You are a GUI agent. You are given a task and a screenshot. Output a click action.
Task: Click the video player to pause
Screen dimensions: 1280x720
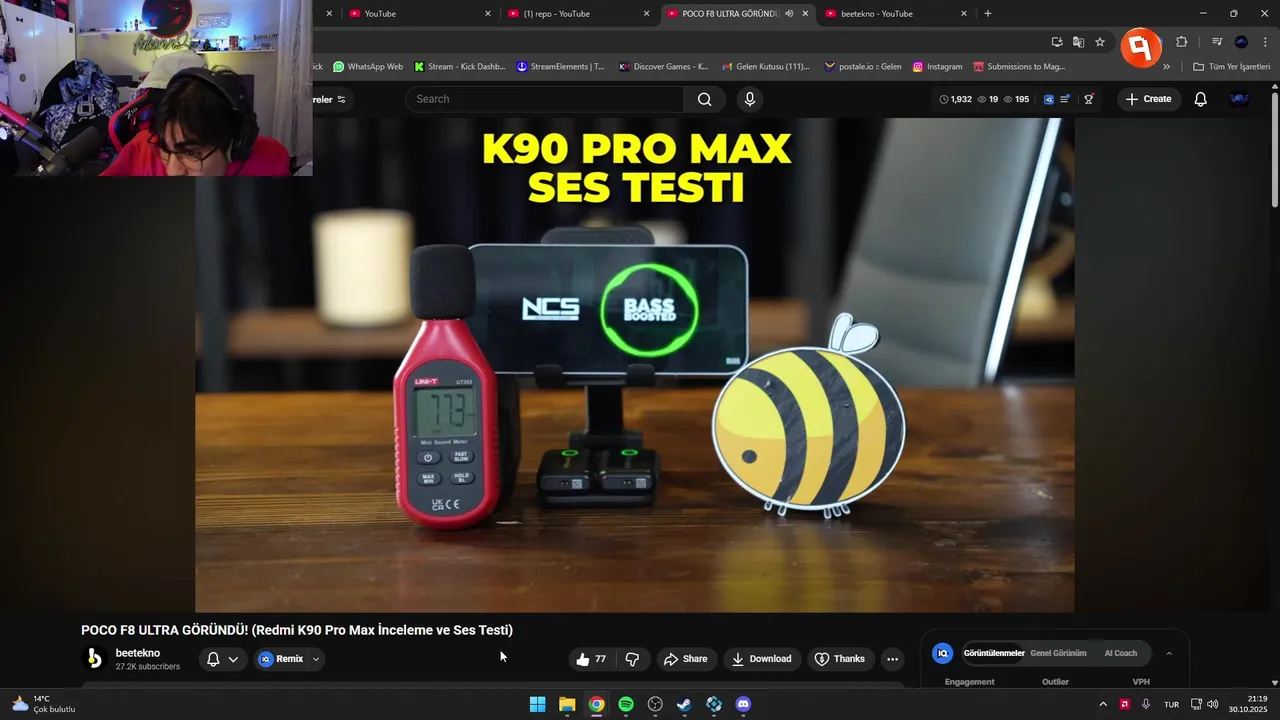[x=635, y=365]
